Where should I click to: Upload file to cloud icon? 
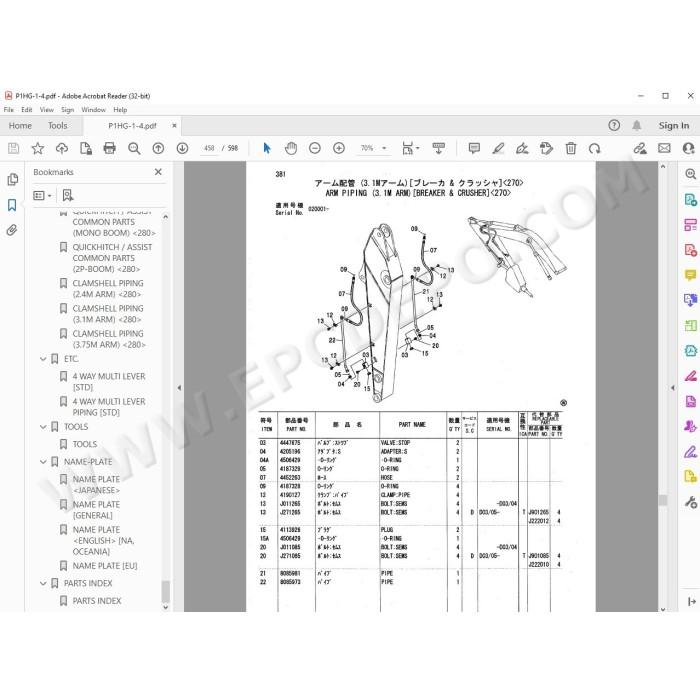tap(62, 148)
